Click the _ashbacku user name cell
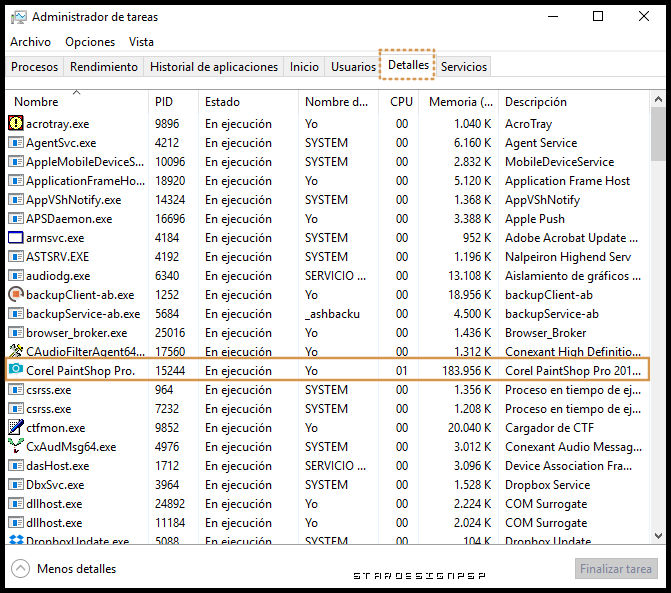 tap(332, 314)
